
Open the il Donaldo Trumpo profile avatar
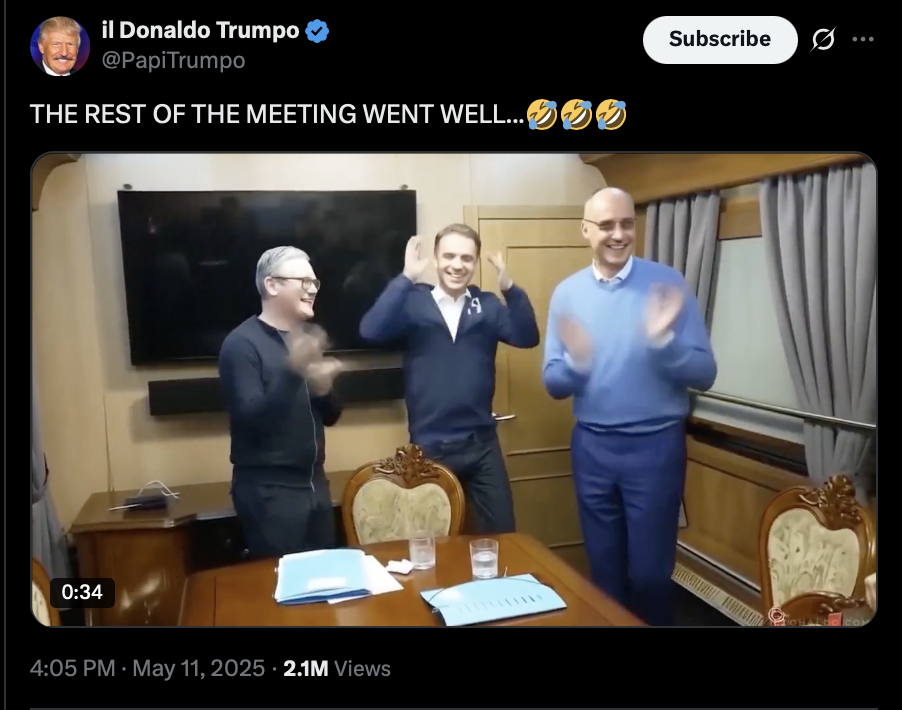pyautogui.click(x=60, y=46)
